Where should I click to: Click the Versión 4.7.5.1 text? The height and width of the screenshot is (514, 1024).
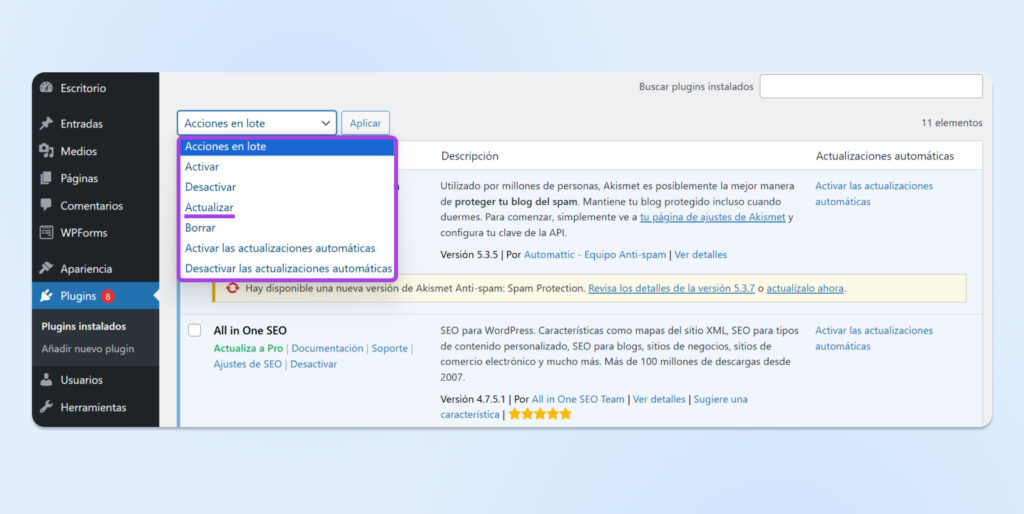(473, 399)
